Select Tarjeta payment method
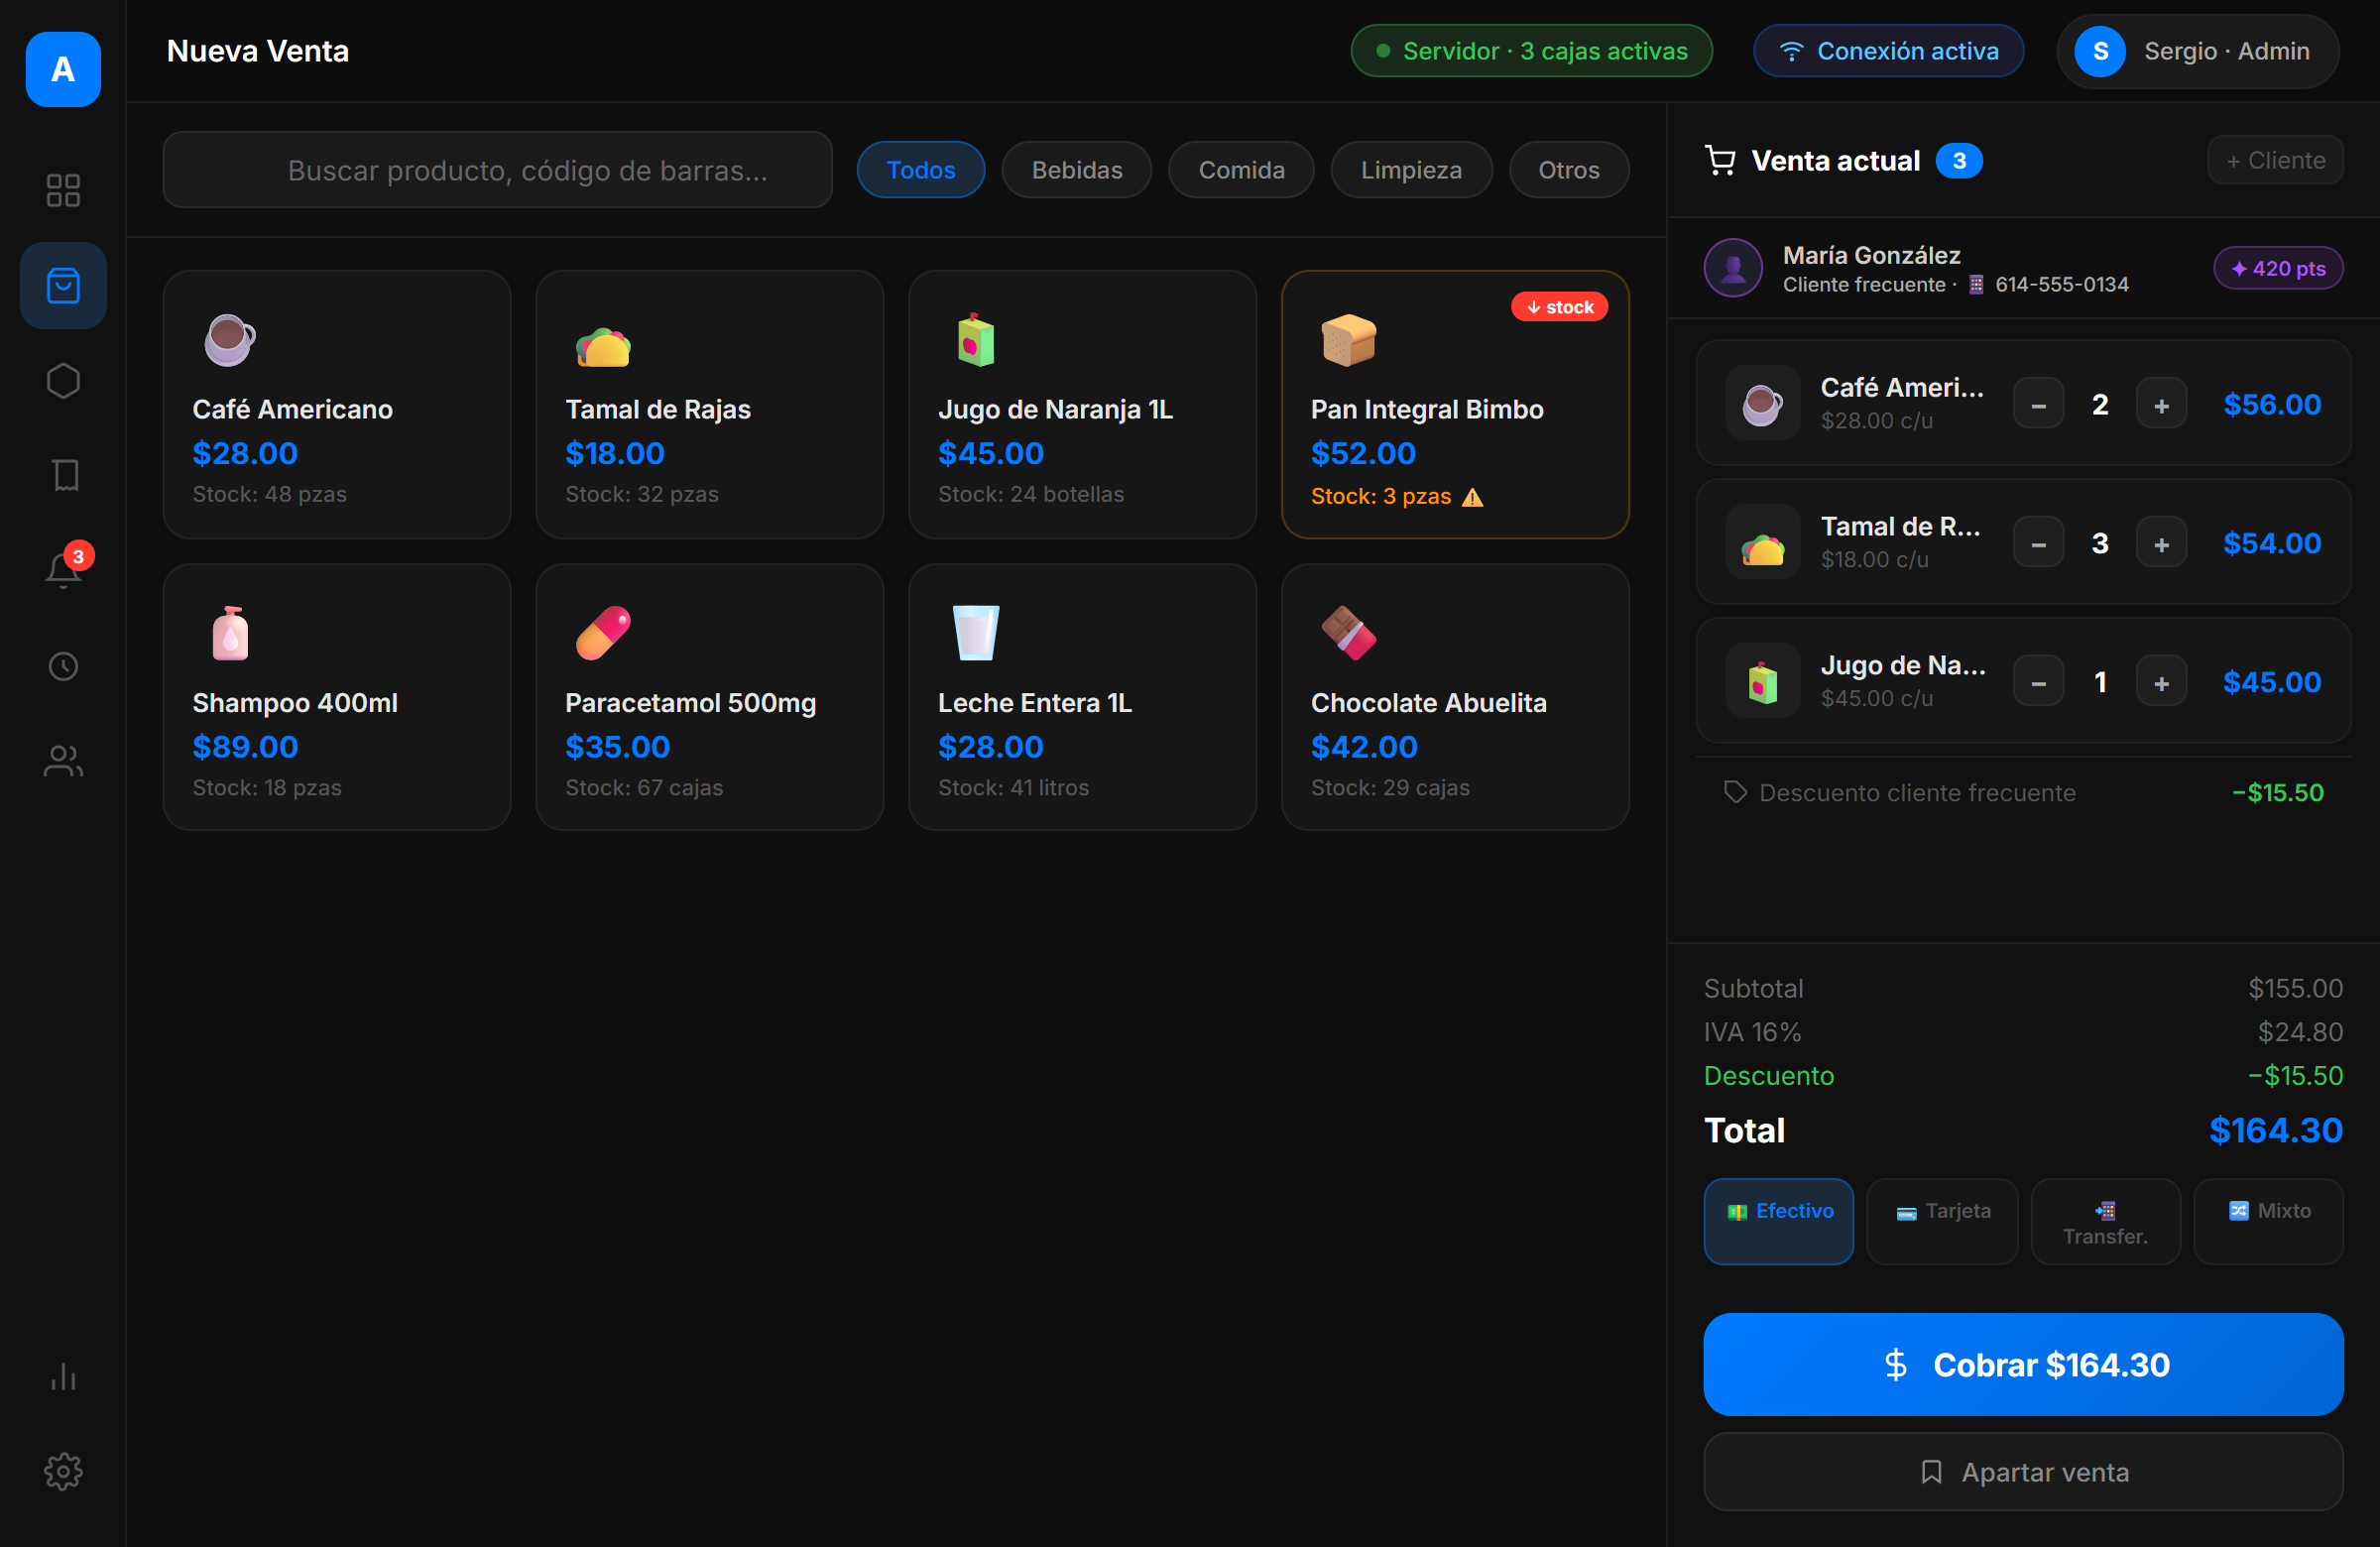 (1942, 1221)
